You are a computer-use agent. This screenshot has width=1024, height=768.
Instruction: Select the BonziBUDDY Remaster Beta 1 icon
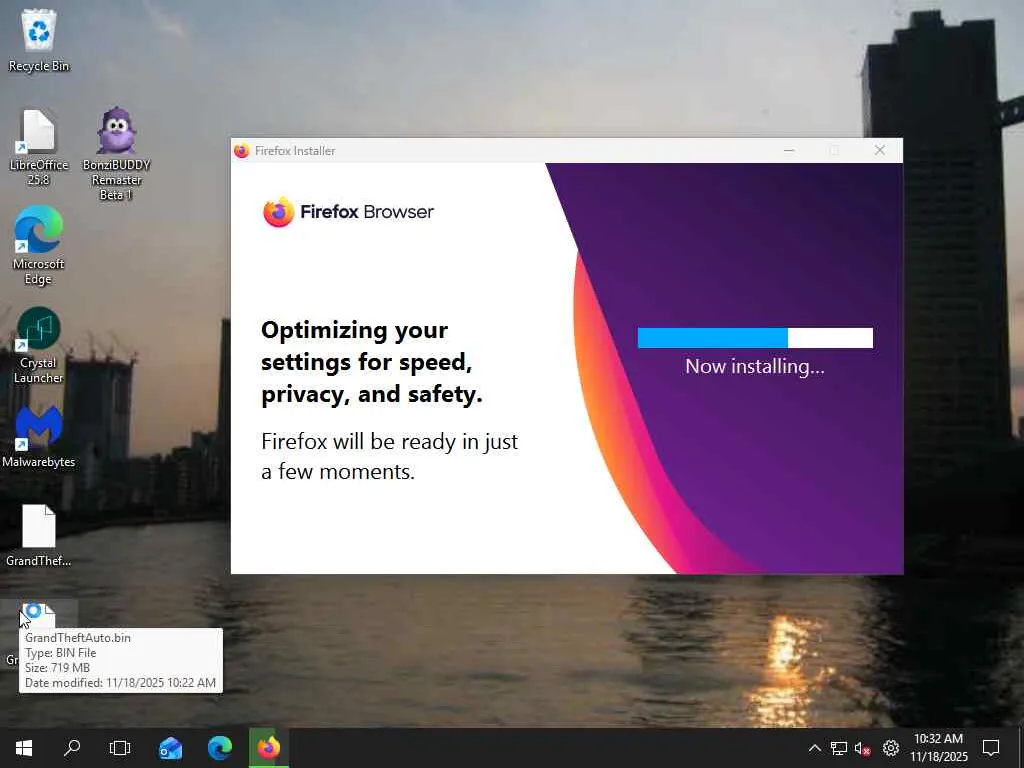coord(116,154)
